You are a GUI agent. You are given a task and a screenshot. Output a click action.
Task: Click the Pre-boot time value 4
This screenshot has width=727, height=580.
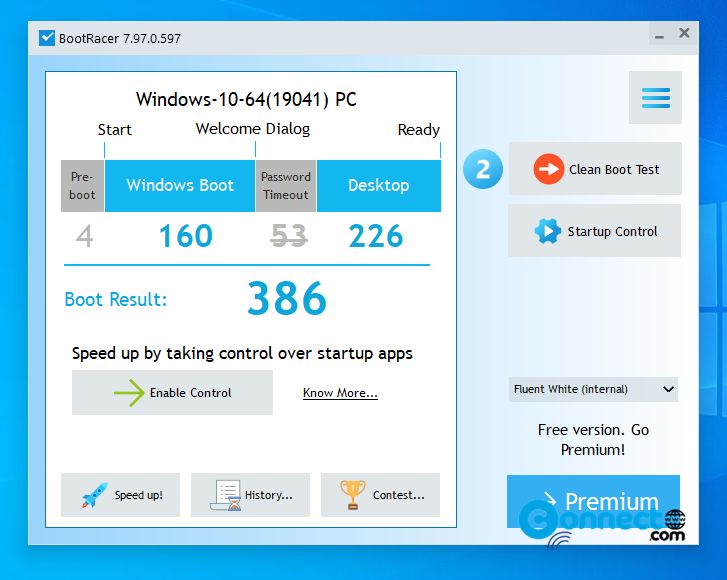[x=84, y=236]
